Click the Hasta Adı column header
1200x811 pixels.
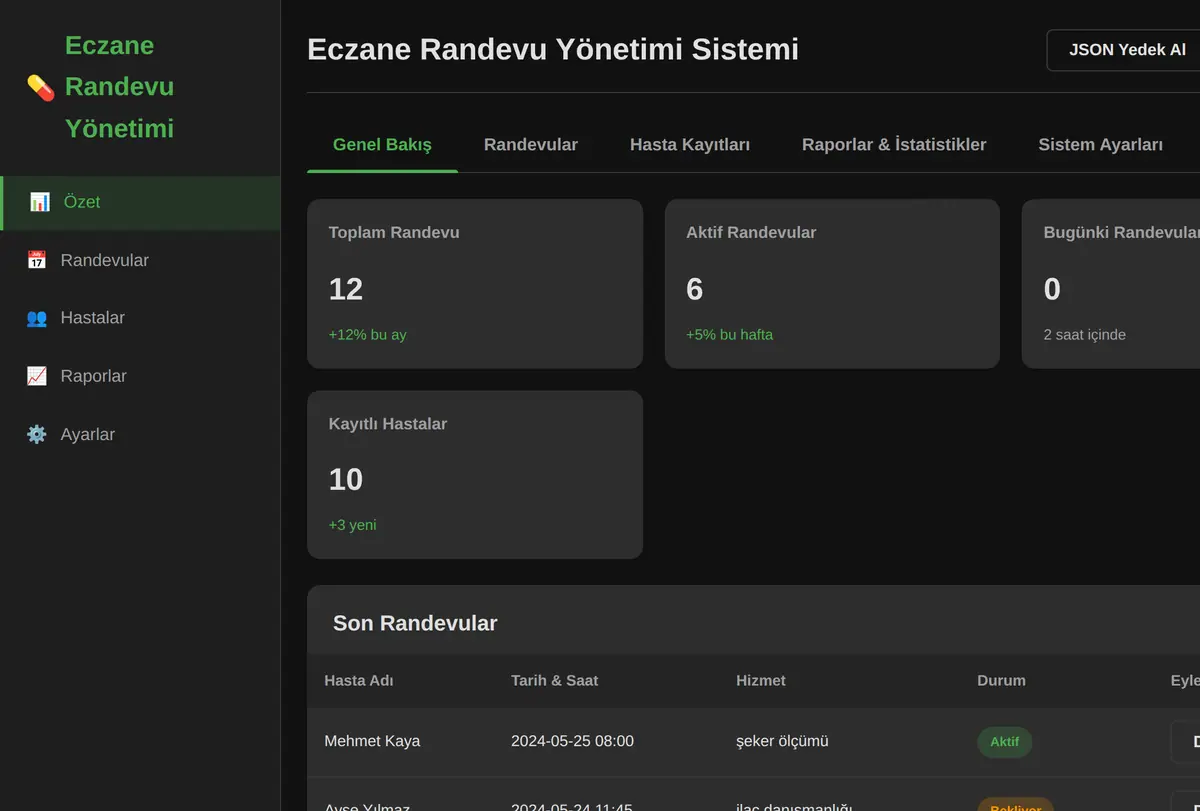click(x=359, y=681)
